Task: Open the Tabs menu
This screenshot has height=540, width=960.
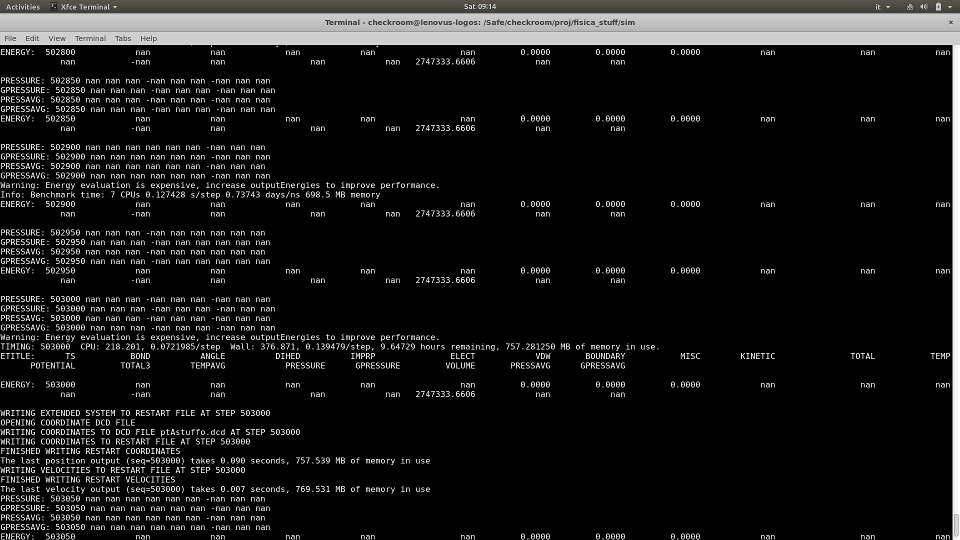Action: (x=122, y=38)
